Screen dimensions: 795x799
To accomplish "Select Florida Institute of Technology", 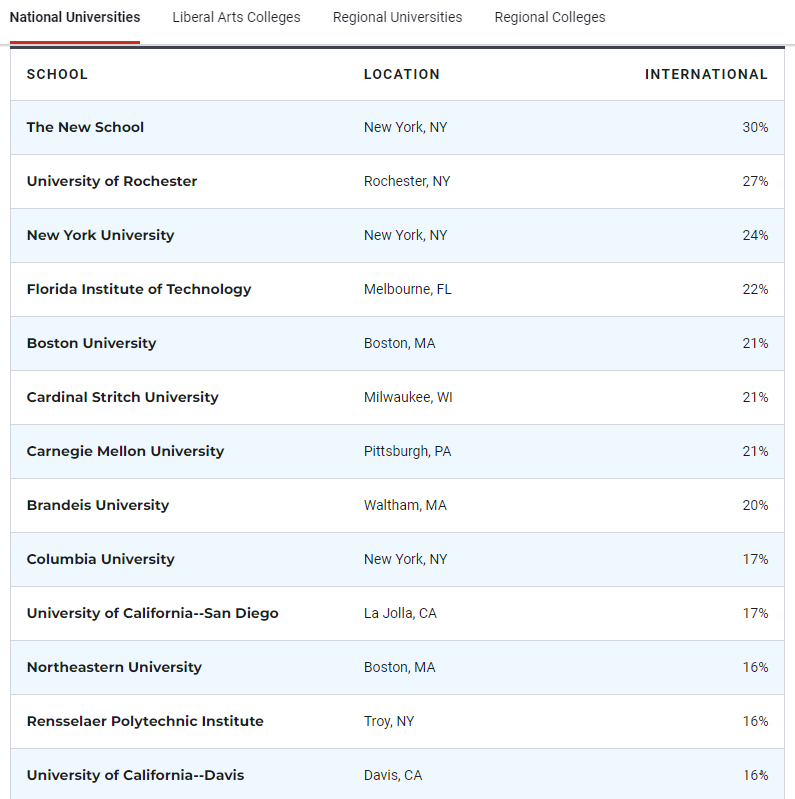I will pyautogui.click(x=139, y=289).
